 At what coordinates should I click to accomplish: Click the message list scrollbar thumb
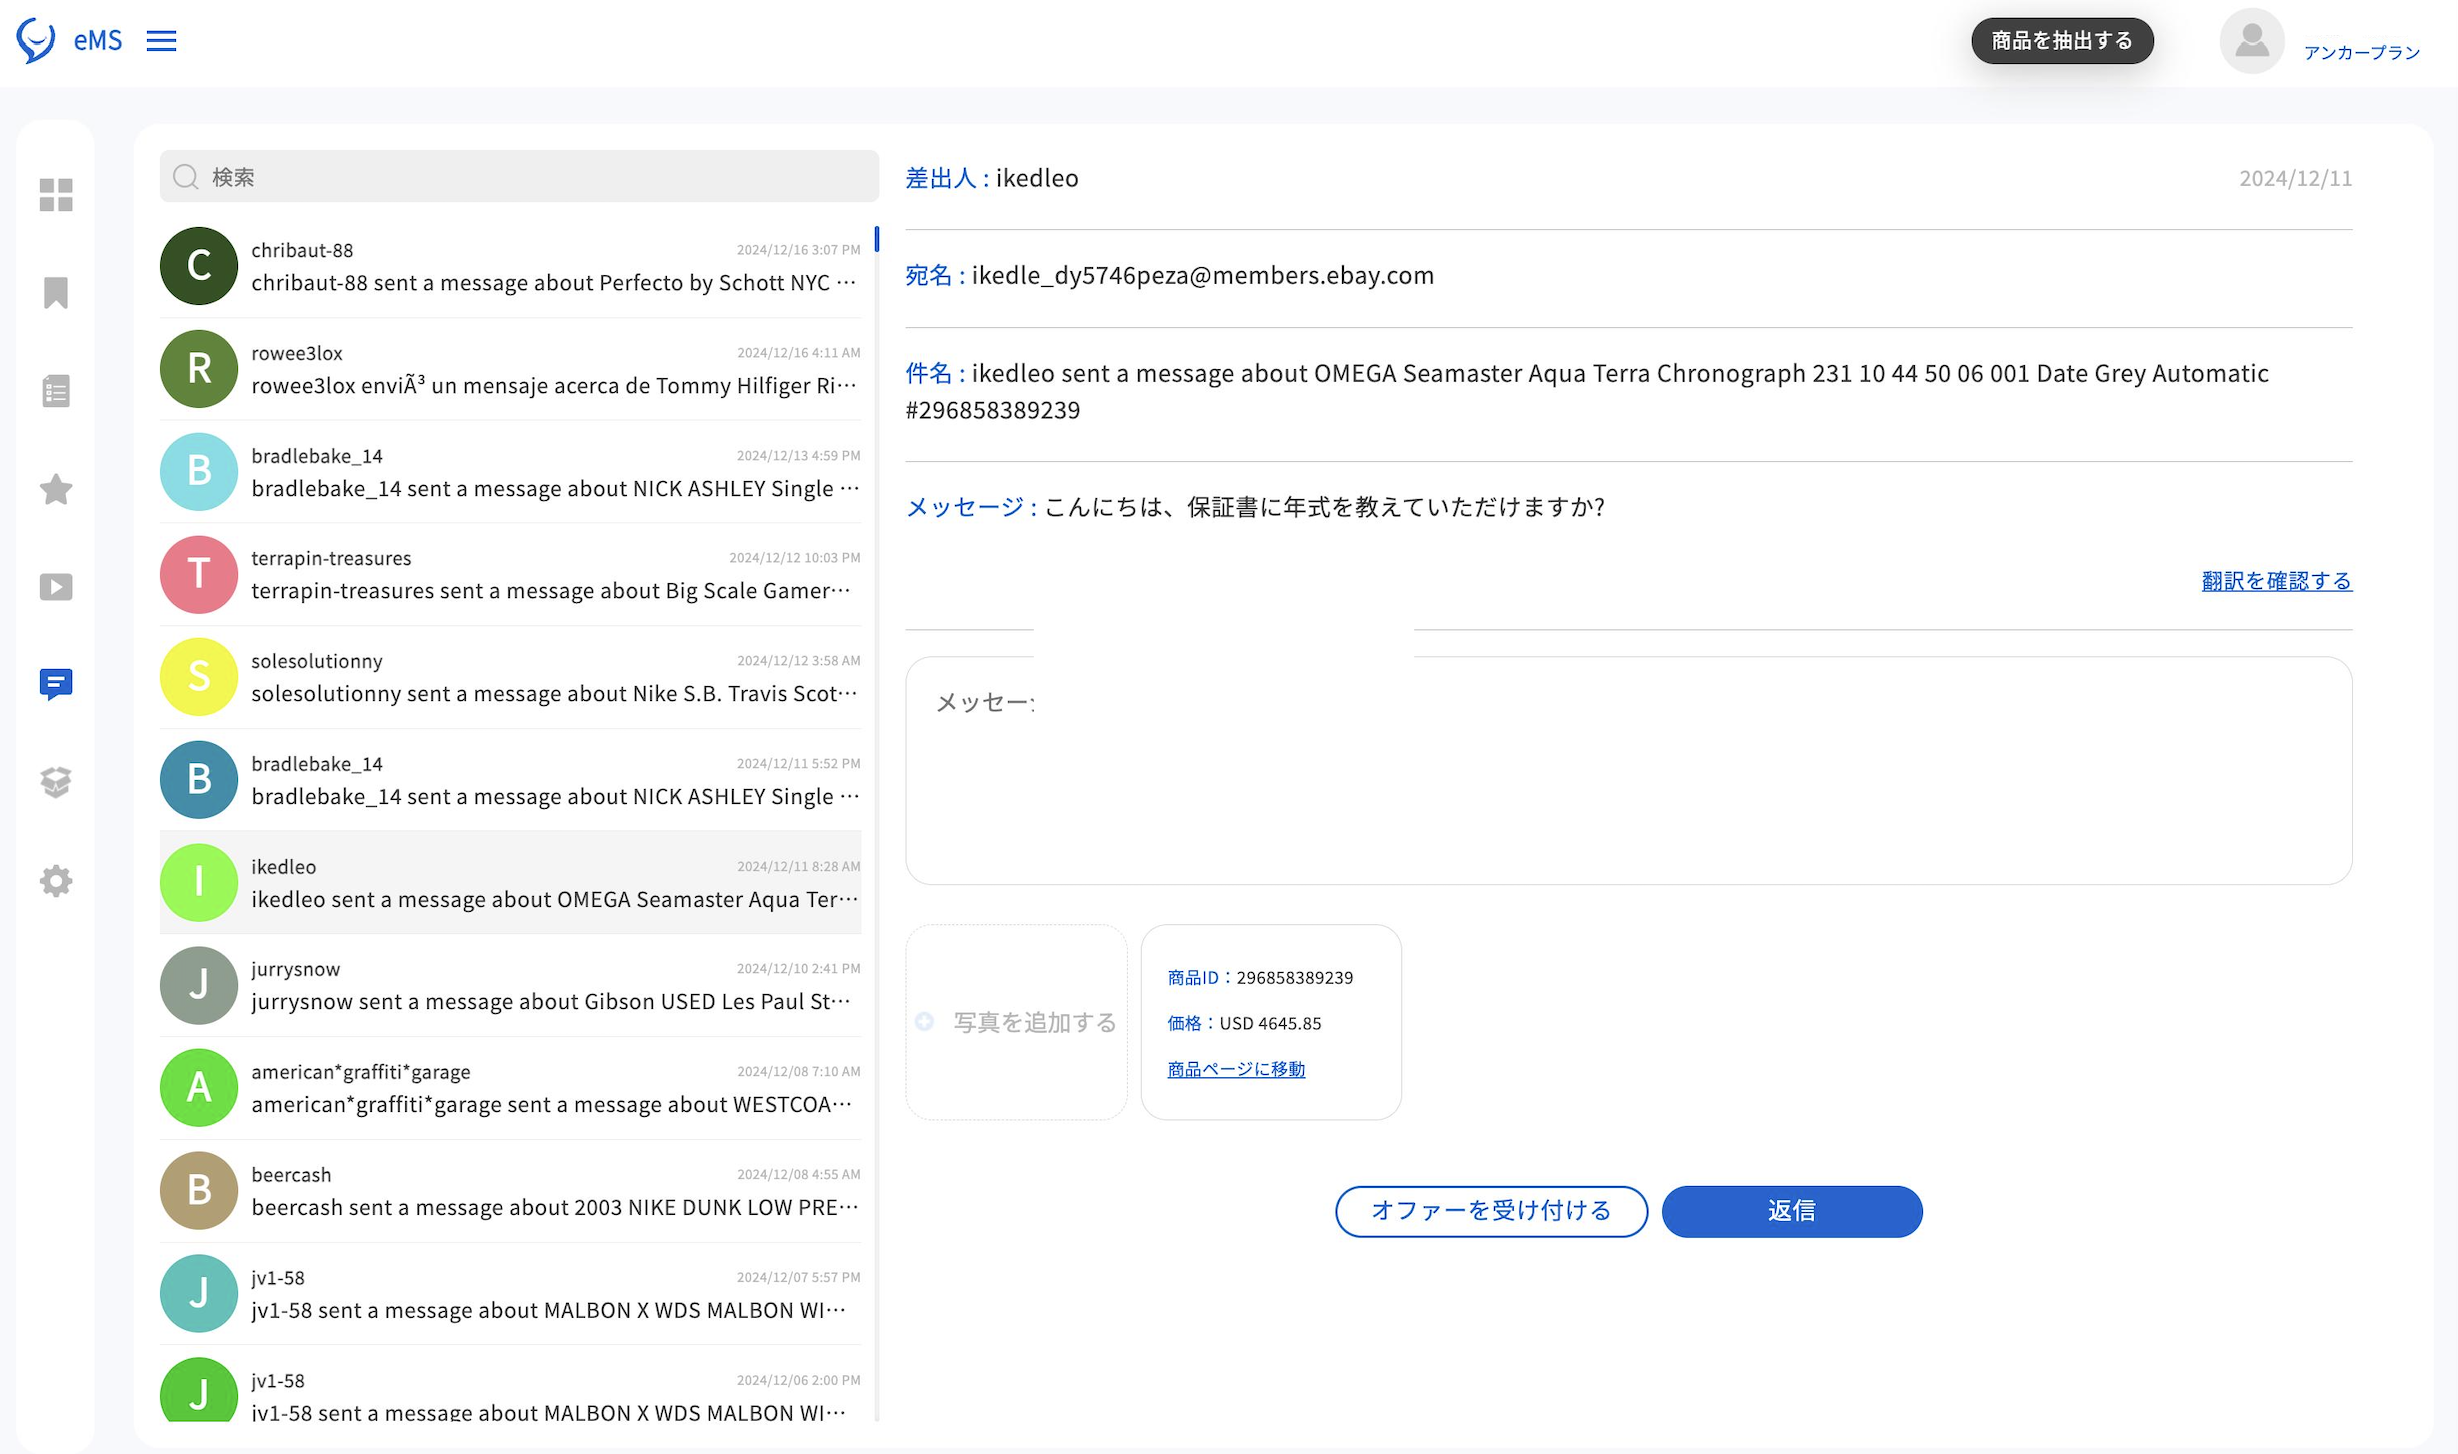[876, 239]
